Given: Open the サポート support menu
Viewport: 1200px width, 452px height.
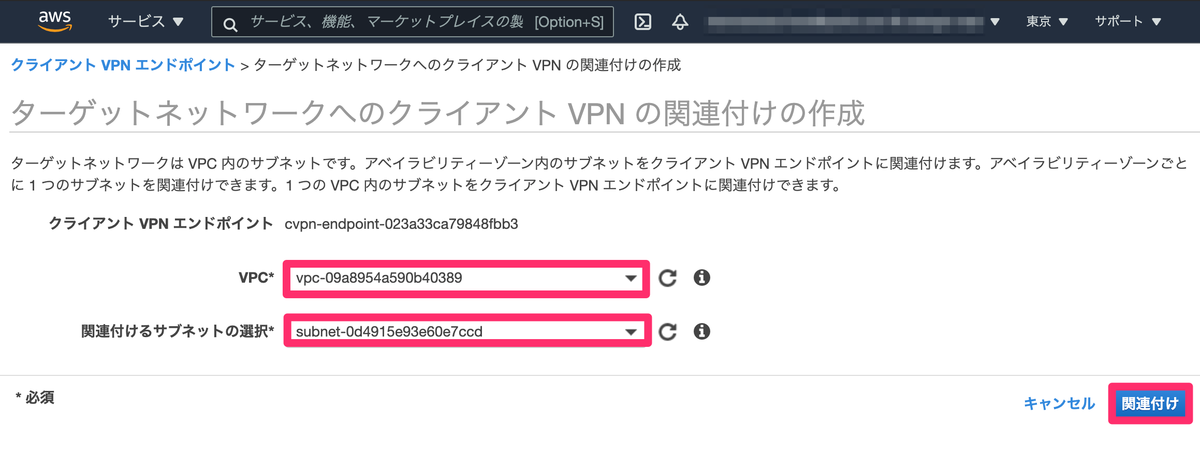Looking at the screenshot, I should [1128, 22].
